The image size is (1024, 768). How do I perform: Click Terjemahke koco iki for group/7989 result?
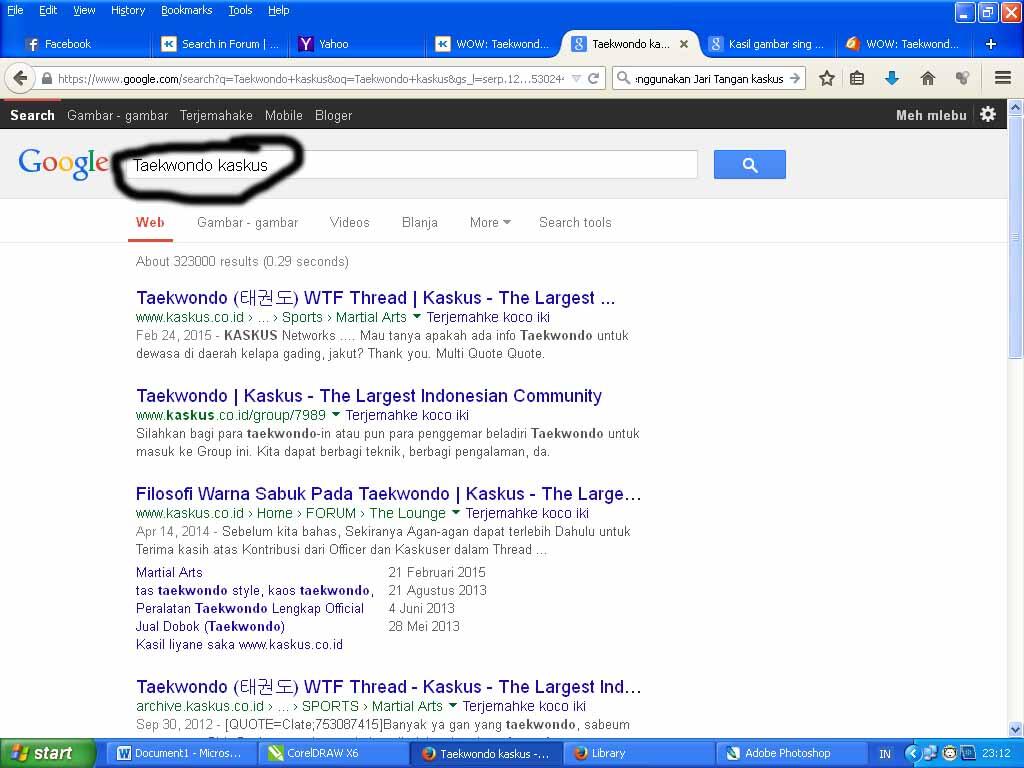pos(407,415)
